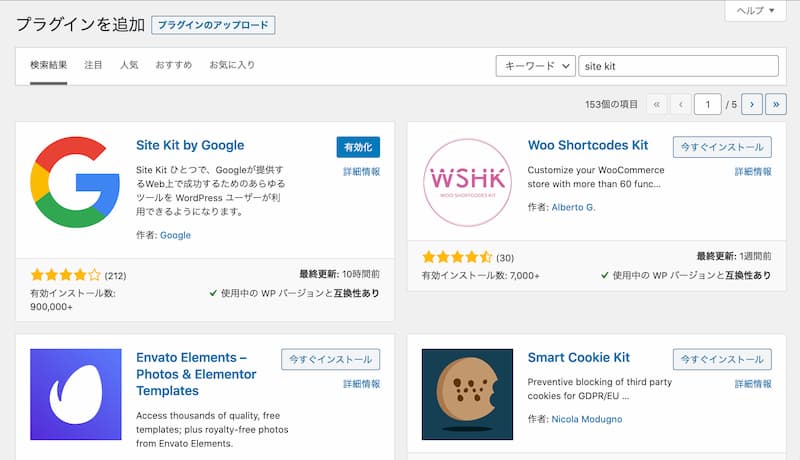Click the プラグインを追加 page heading
The width and height of the screenshot is (800, 460).
point(81,24)
